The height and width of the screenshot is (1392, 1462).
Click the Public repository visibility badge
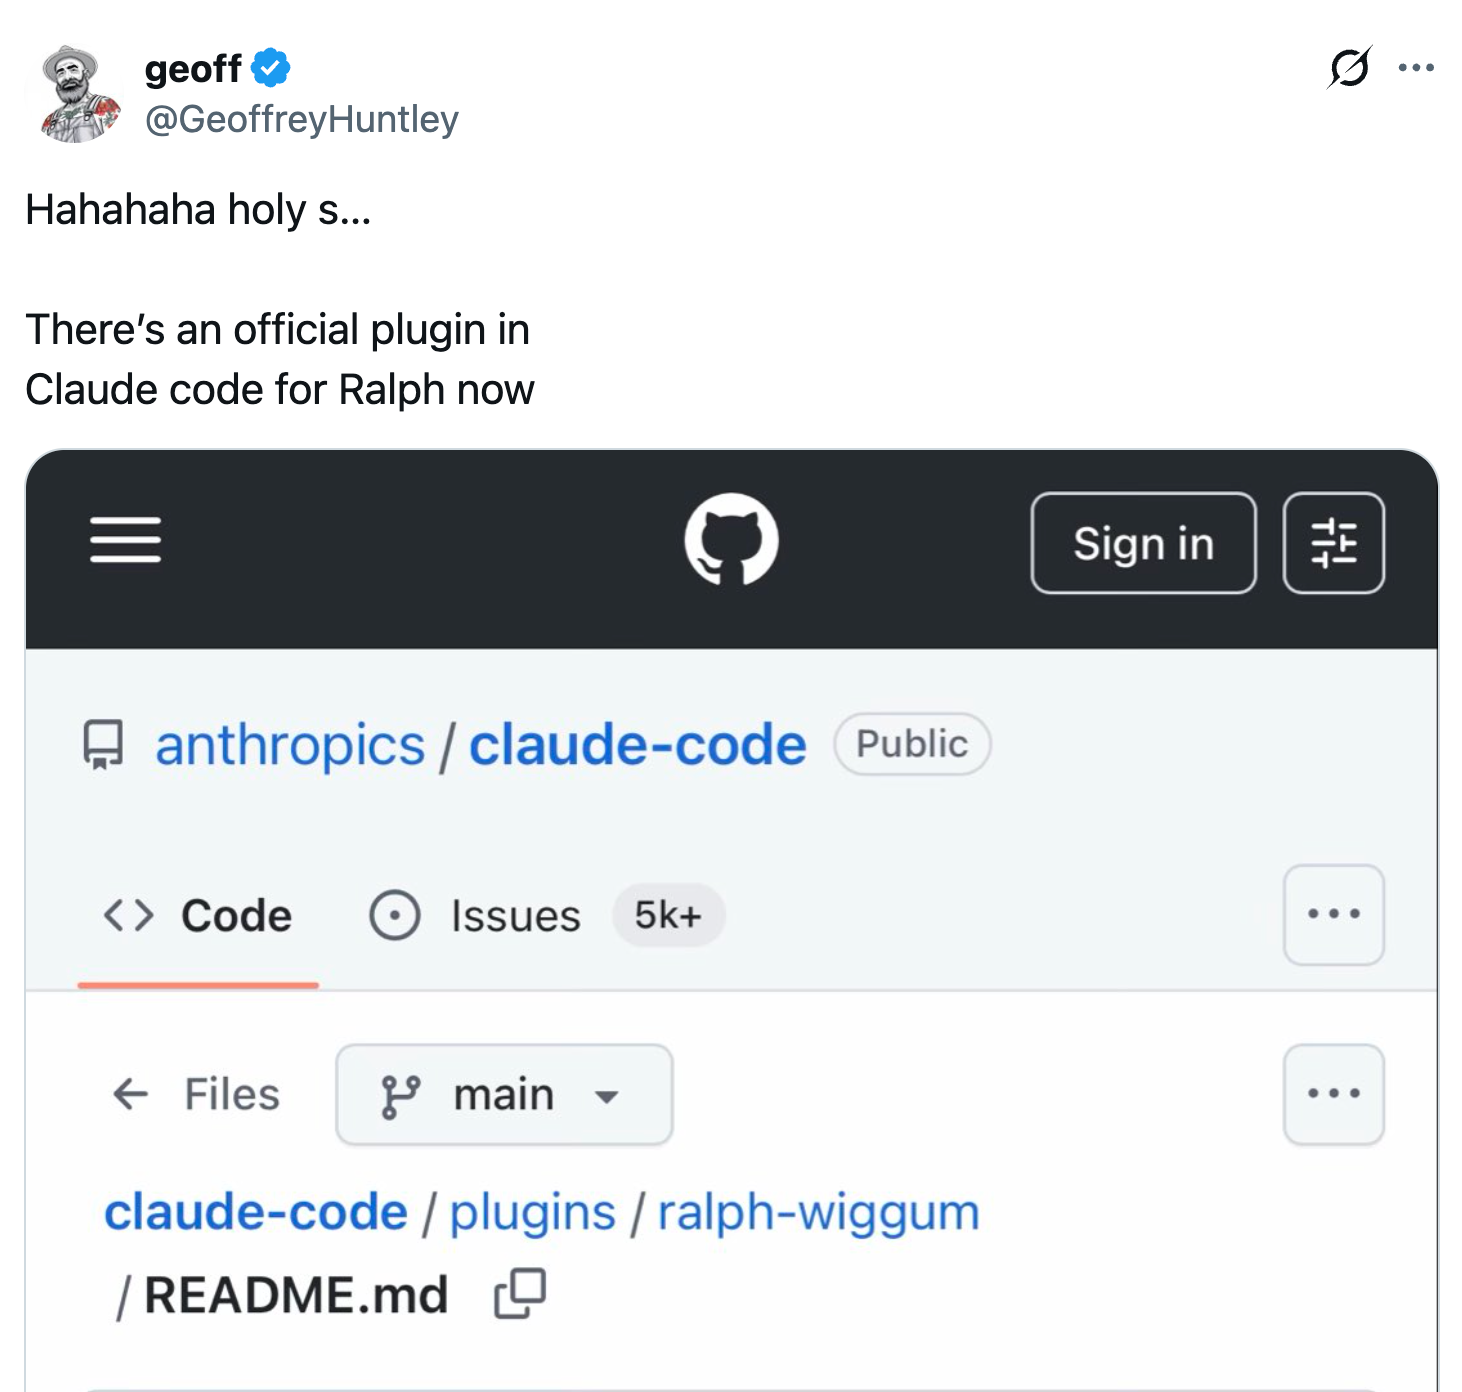[910, 742]
